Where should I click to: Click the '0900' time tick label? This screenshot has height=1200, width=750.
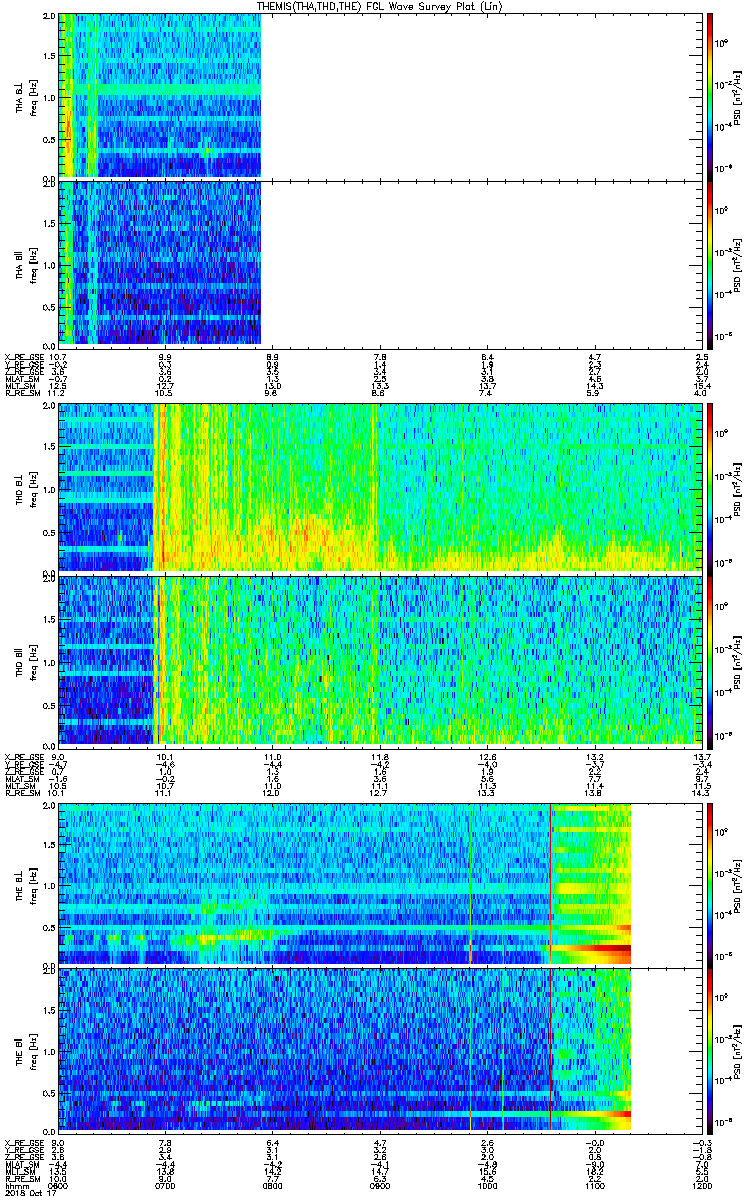tap(380, 1185)
